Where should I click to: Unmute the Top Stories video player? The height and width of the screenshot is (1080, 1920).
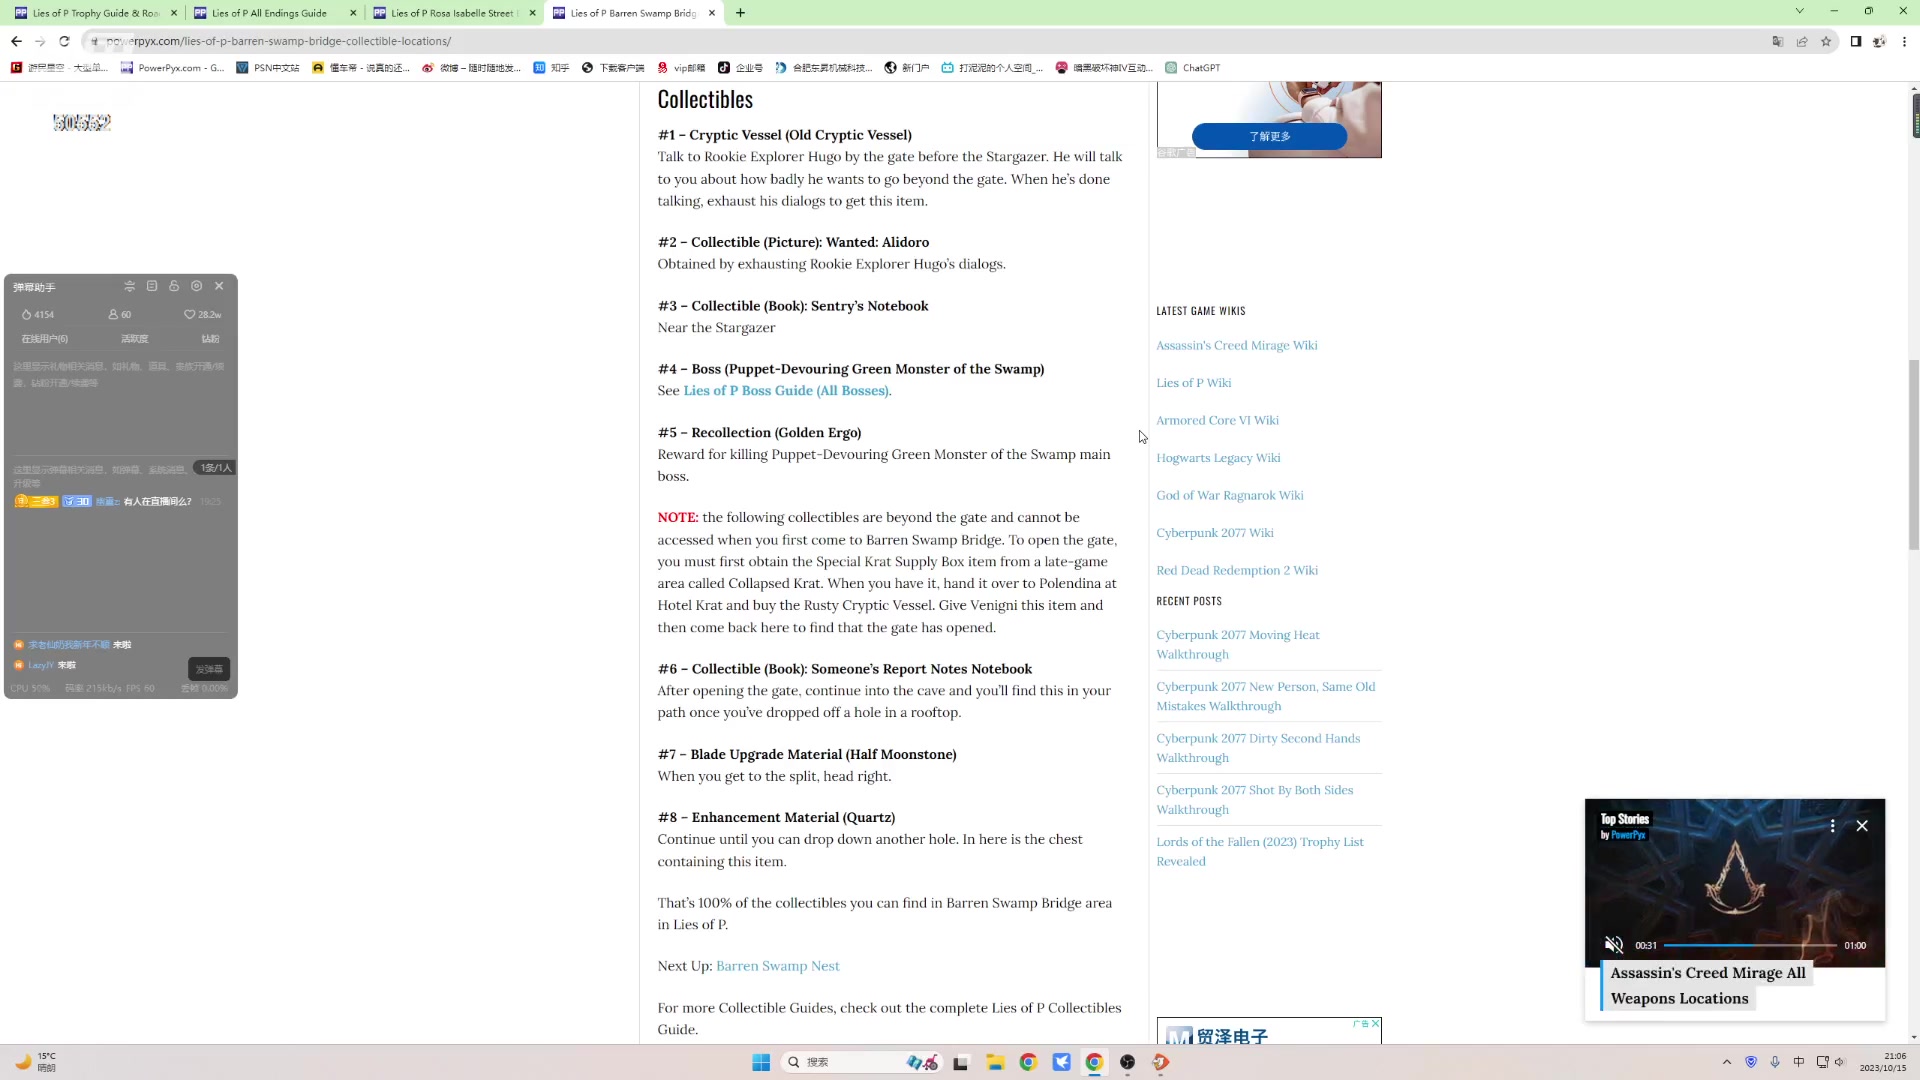(1613, 945)
